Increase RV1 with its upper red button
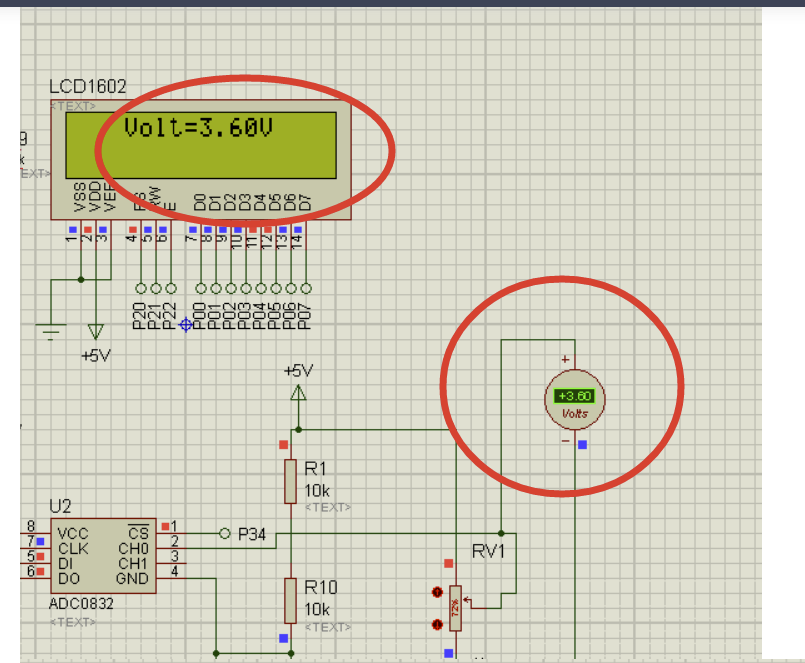 437,592
